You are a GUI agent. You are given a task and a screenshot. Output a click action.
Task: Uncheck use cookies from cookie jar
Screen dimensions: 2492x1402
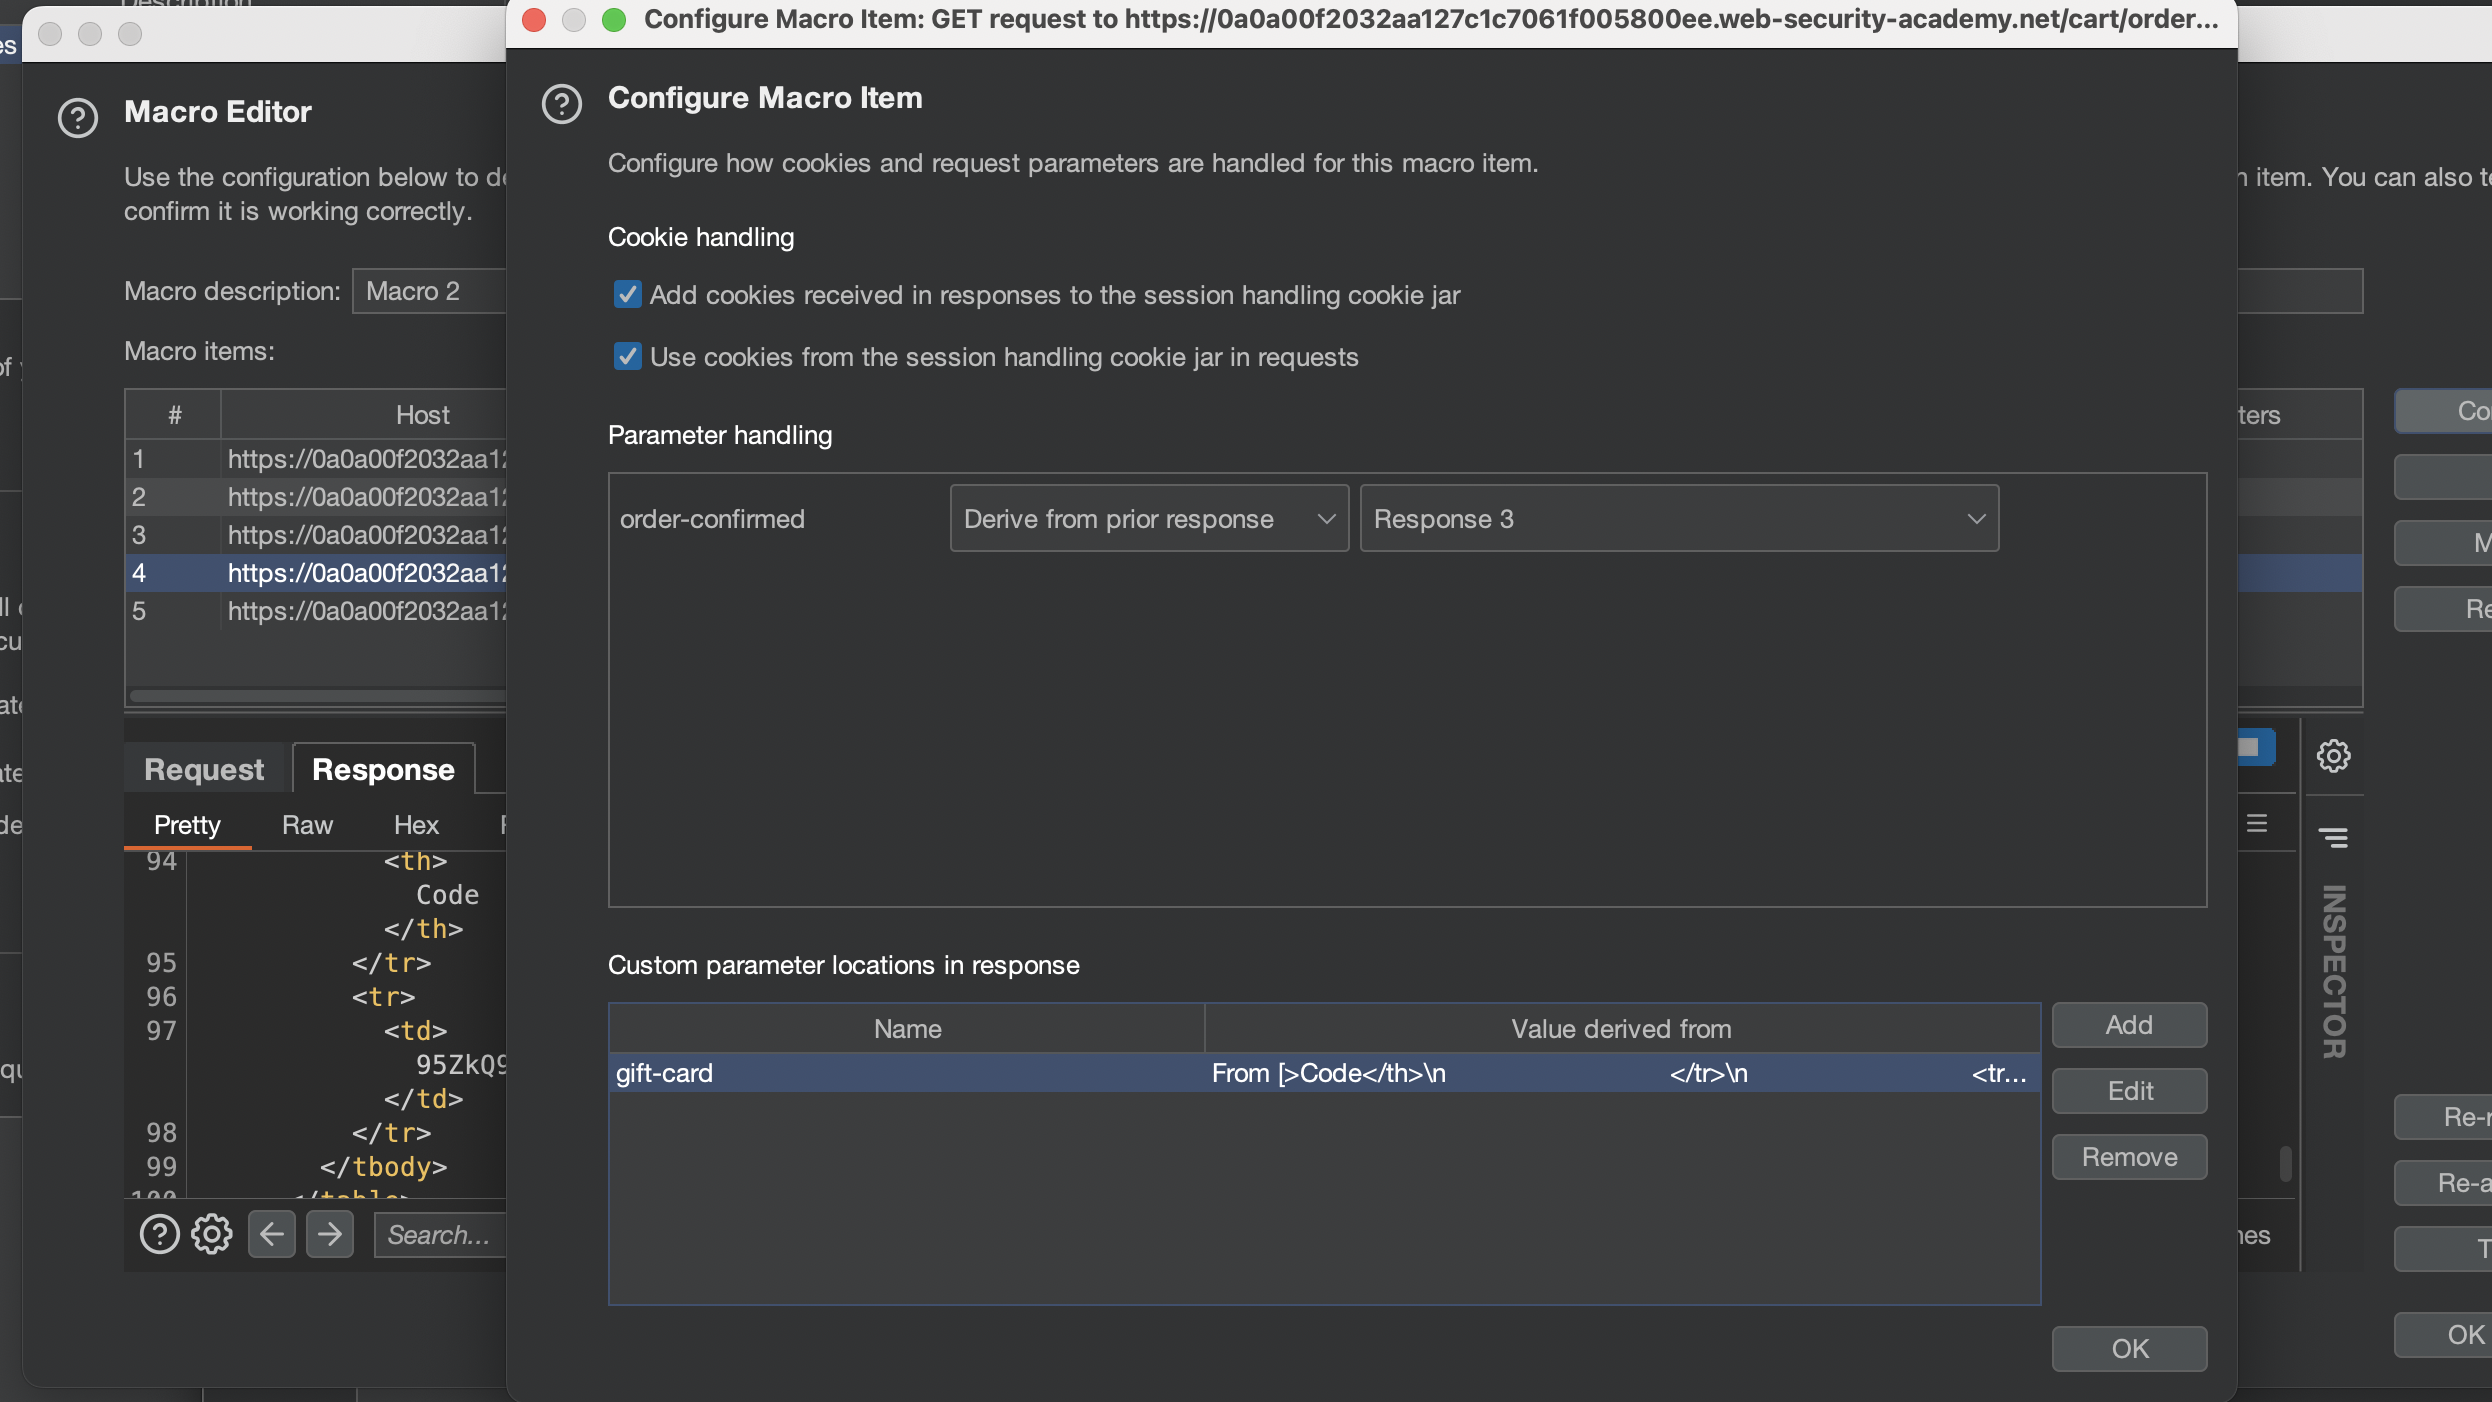click(x=627, y=357)
